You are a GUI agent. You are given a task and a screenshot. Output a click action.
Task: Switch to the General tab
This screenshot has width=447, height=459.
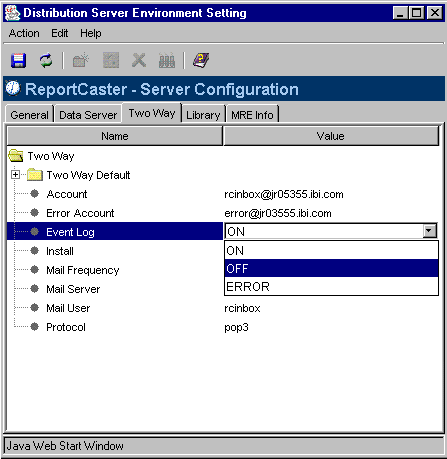point(30,115)
